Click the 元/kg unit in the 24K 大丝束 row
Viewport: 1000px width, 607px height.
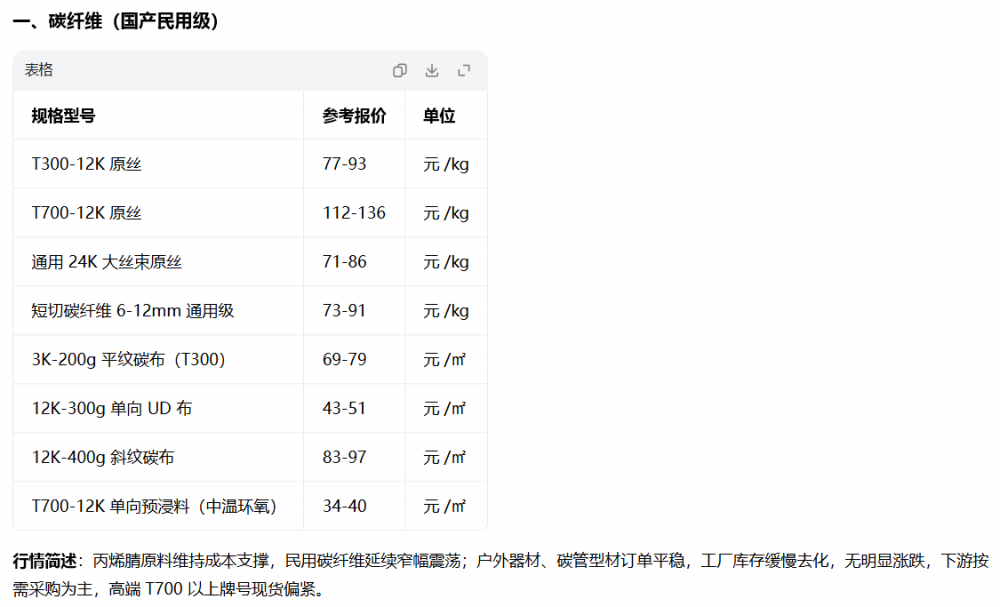[446, 262]
